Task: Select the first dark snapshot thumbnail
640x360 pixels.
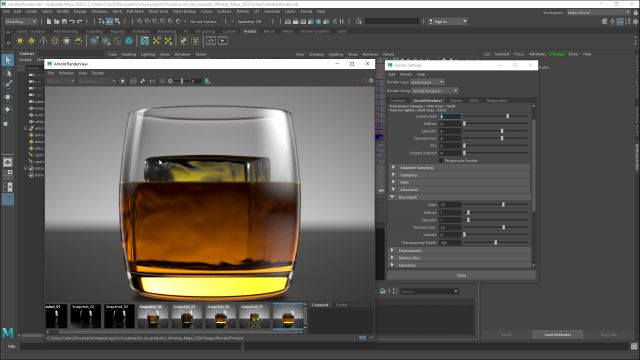Action: click(56, 315)
